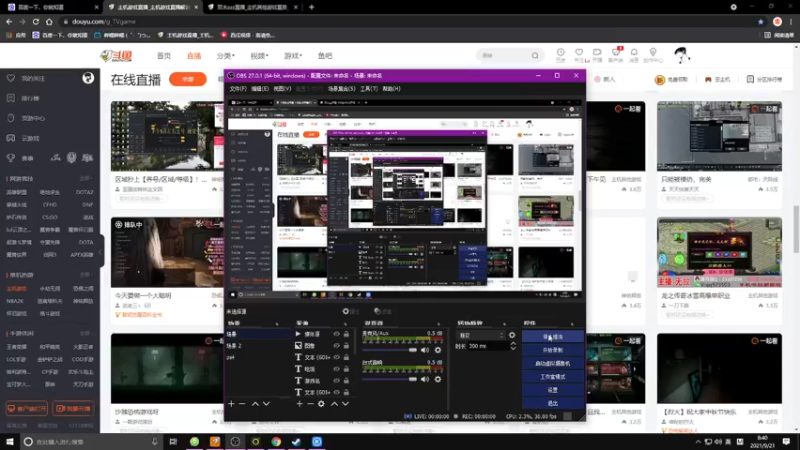The image size is (800, 450).
Task: Open OBS 设置 settings button
Action: tap(553, 390)
